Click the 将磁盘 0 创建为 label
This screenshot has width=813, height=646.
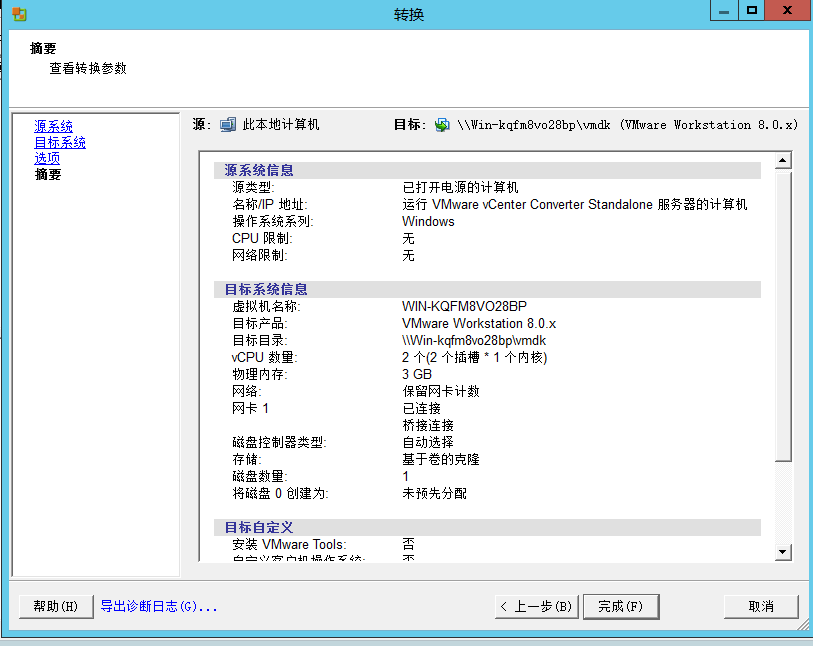(x=281, y=494)
